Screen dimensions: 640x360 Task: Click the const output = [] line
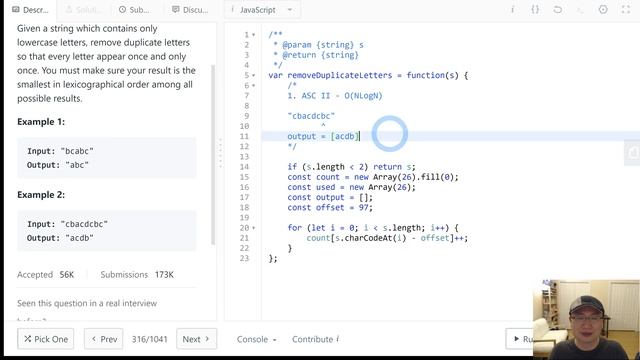click(x=330, y=198)
